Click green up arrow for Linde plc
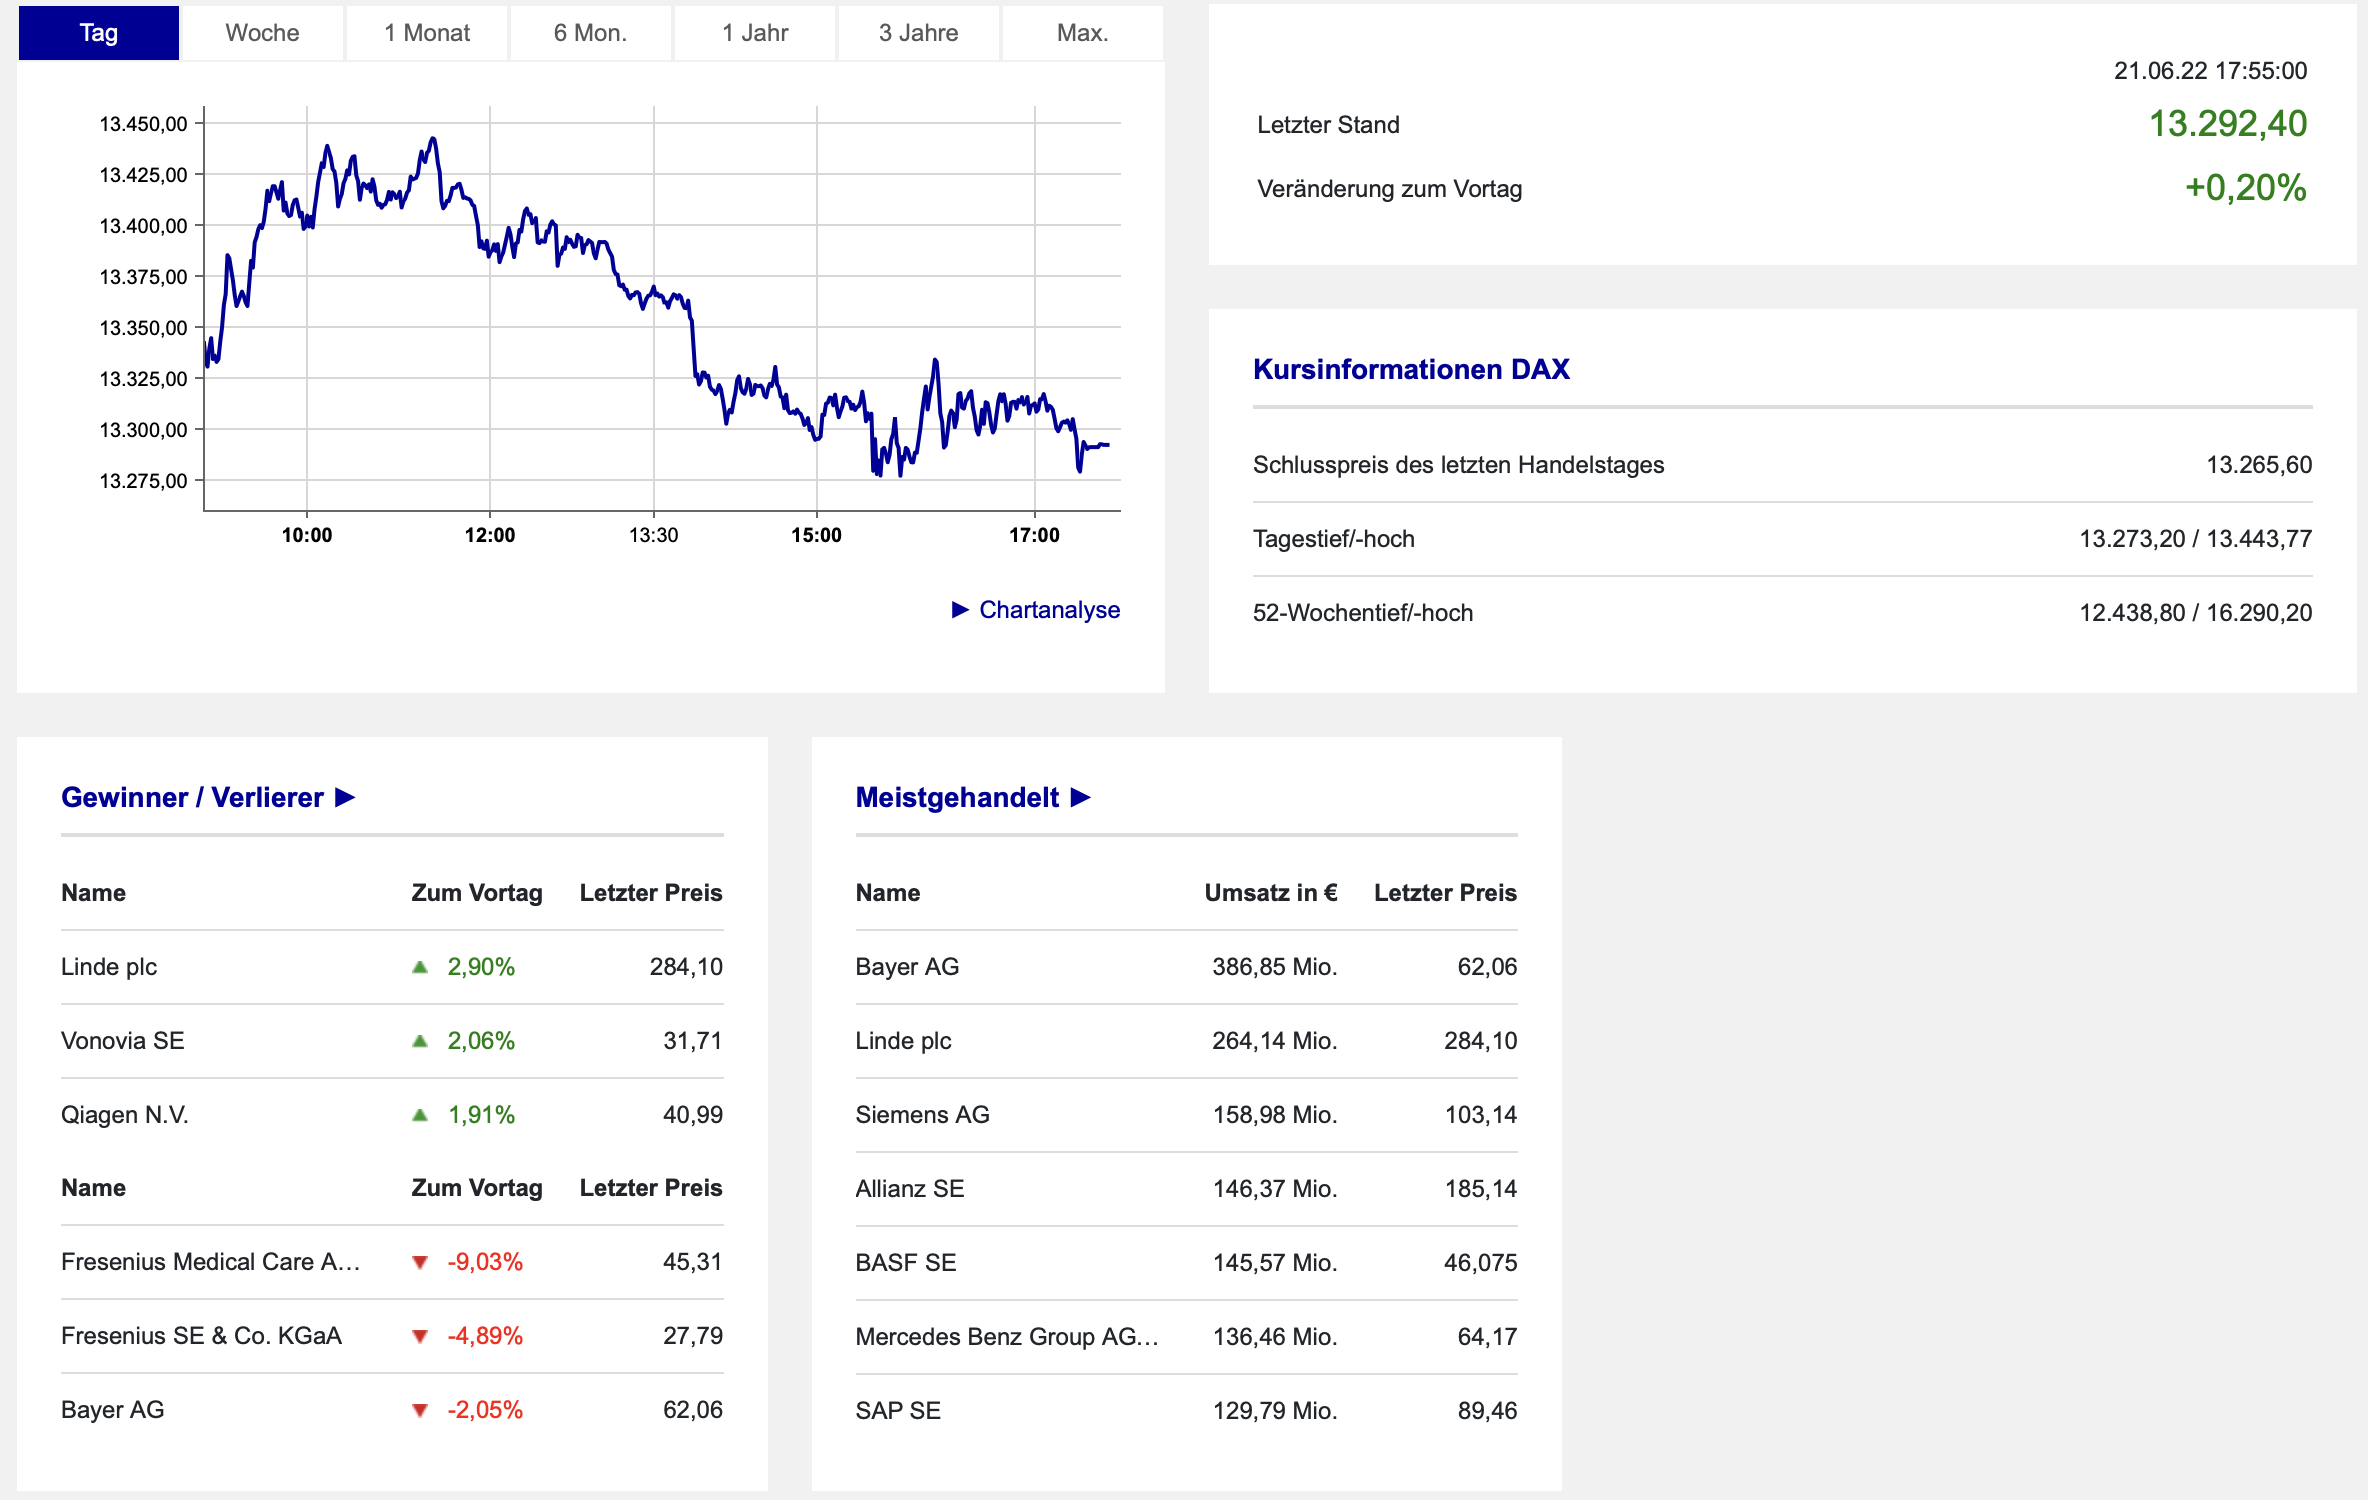The width and height of the screenshot is (2368, 1500). click(x=420, y=967)
